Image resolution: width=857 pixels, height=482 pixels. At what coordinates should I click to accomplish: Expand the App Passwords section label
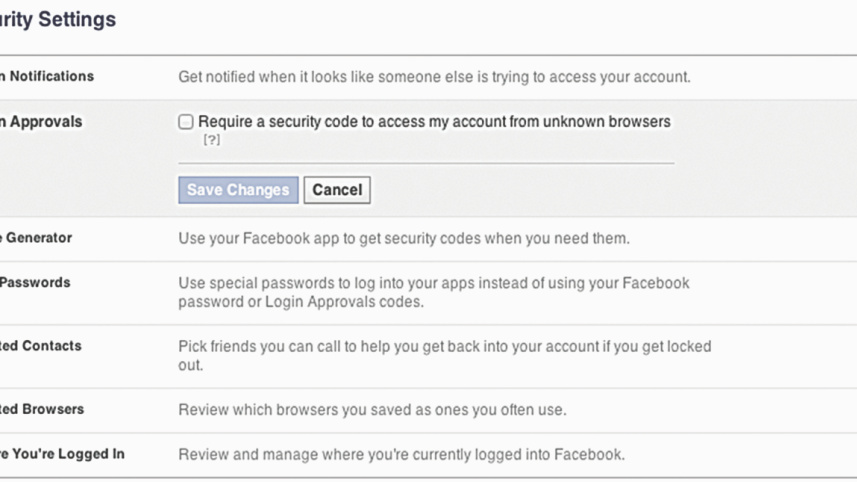click(x=35, y=283)
